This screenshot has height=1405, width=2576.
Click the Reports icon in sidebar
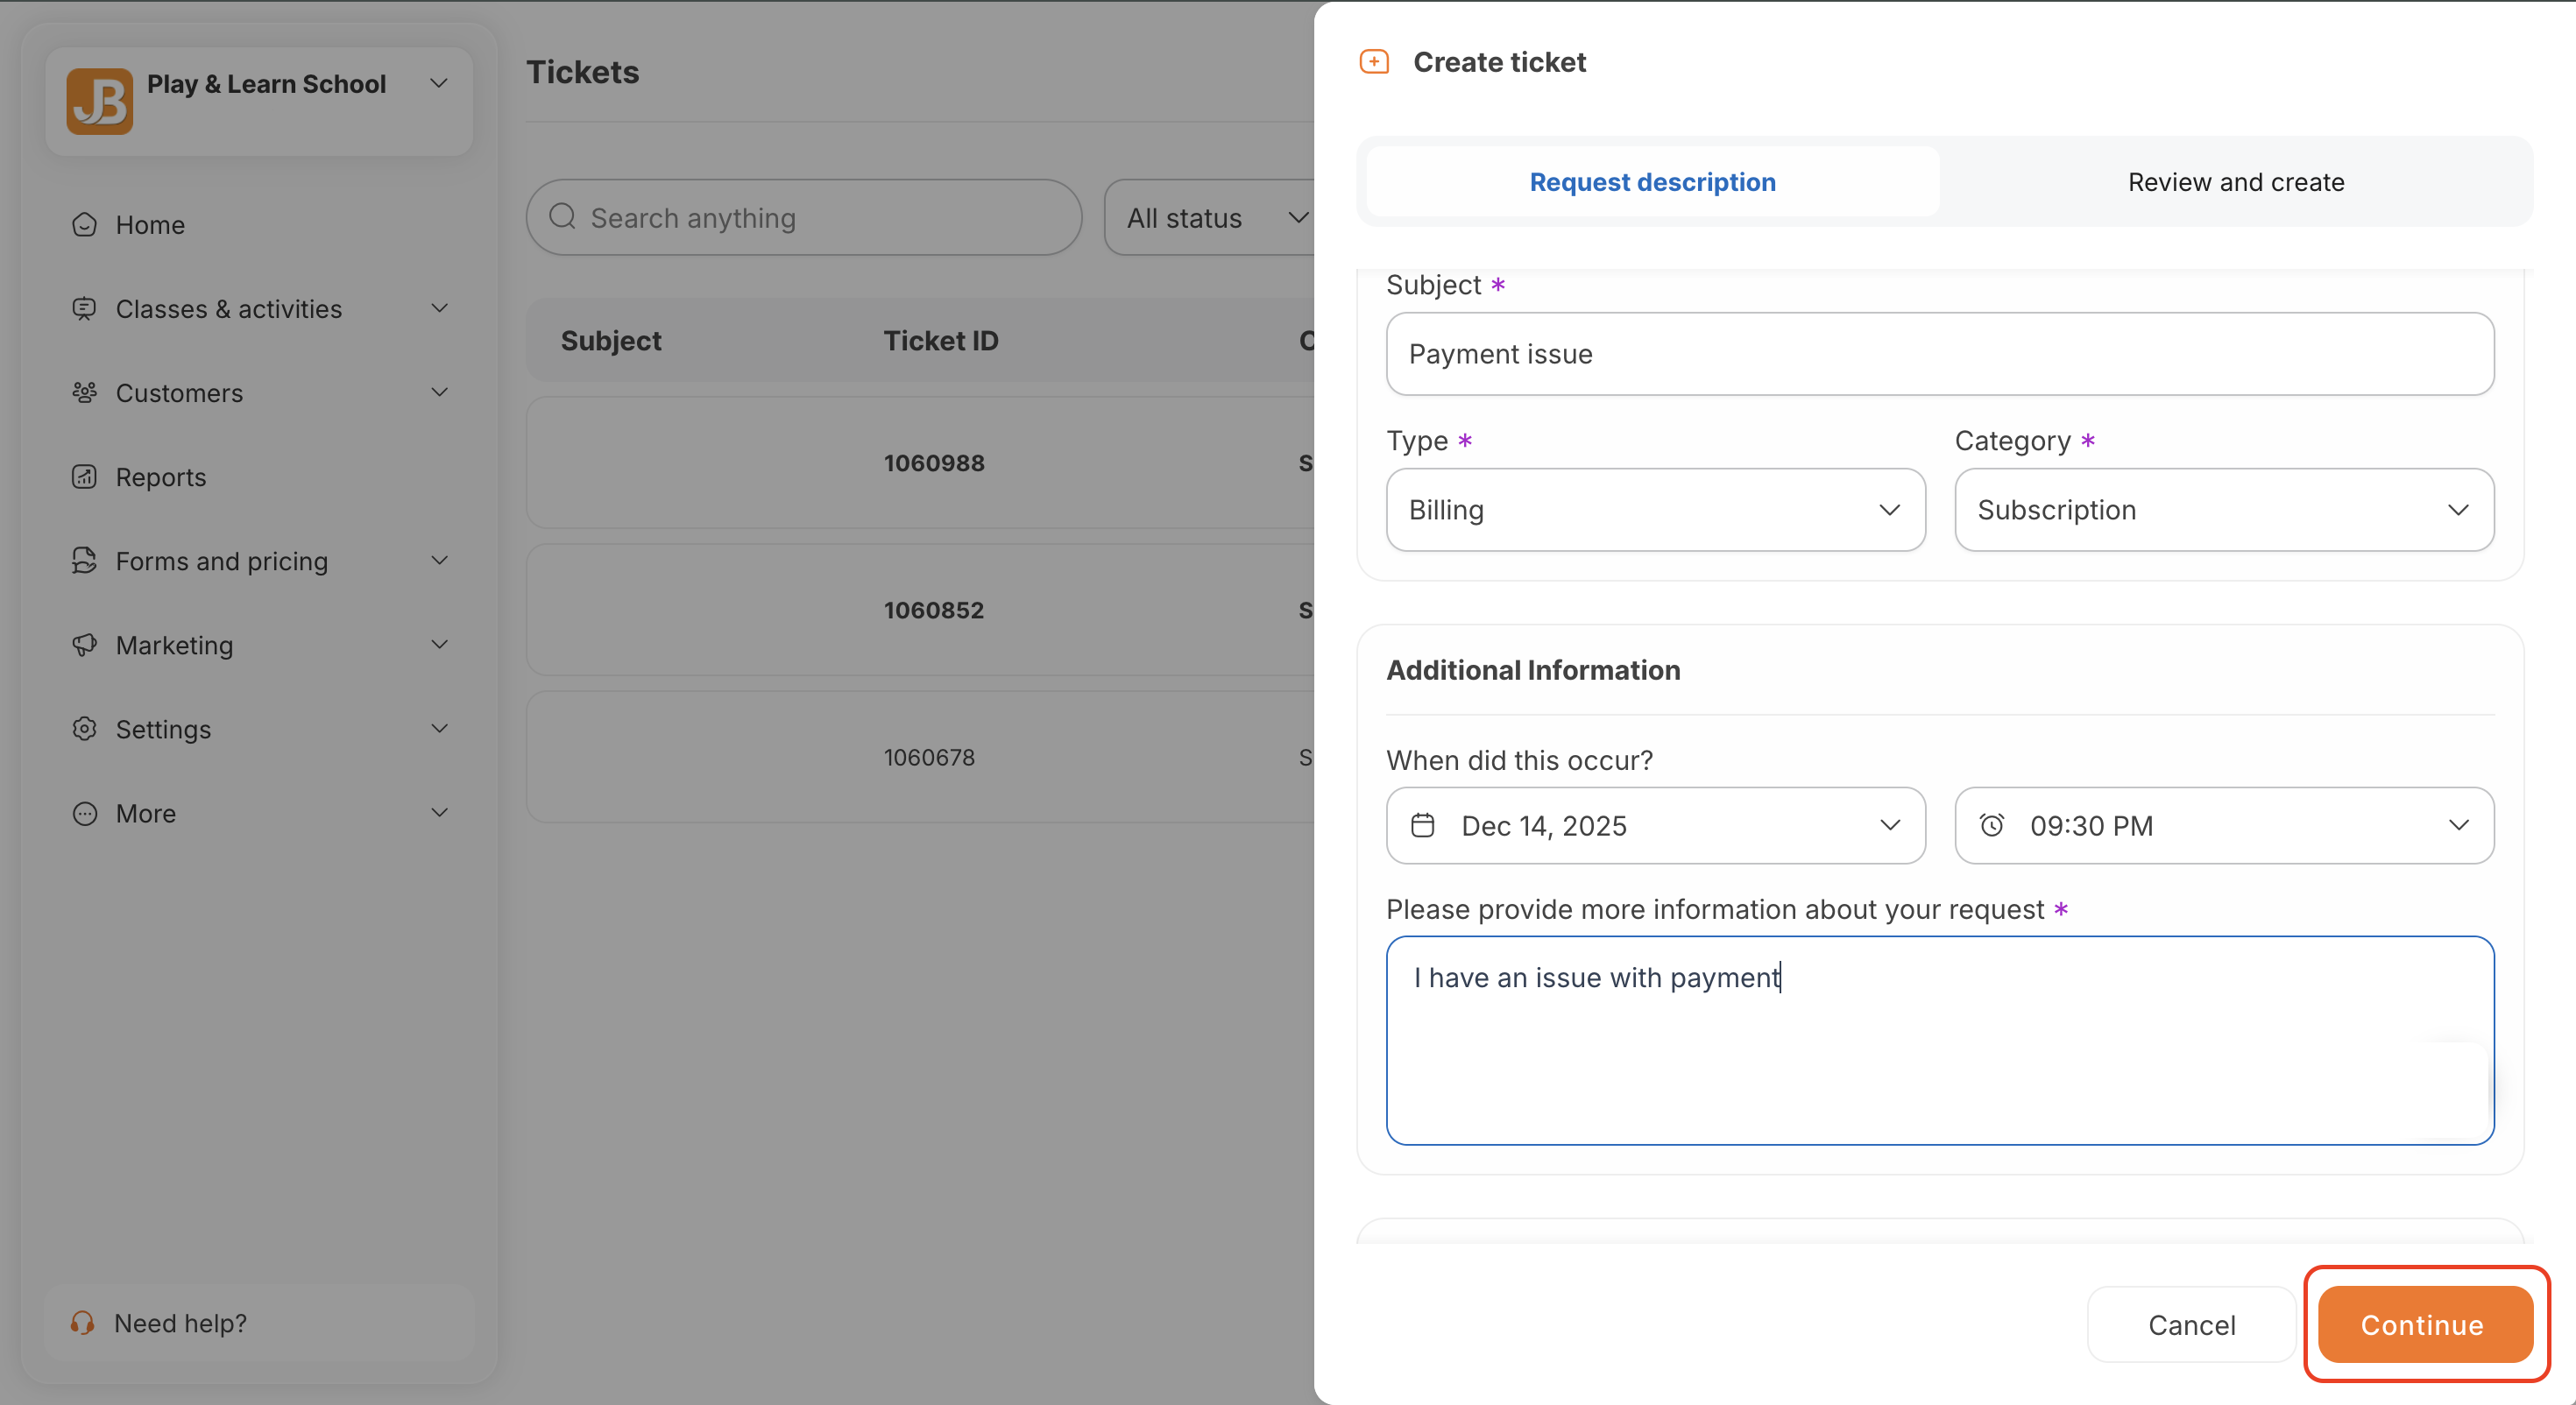point(85,477)
